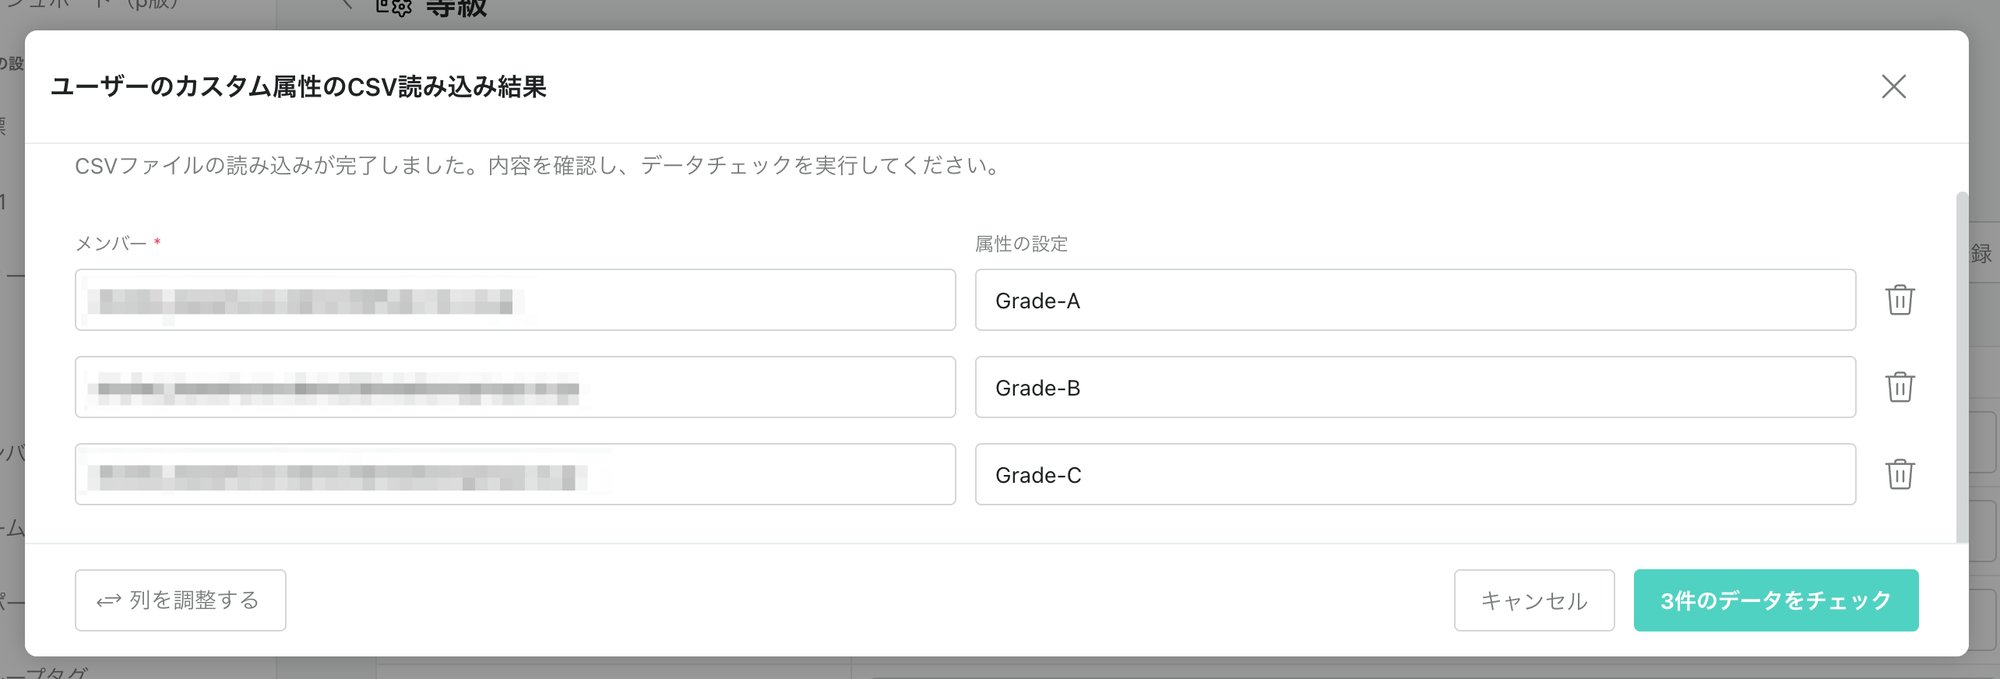This screenshot has height=679, width=2000.
Task: Click the swap arrows icon in 列を調整する
Action: click(x=108, y=601)
